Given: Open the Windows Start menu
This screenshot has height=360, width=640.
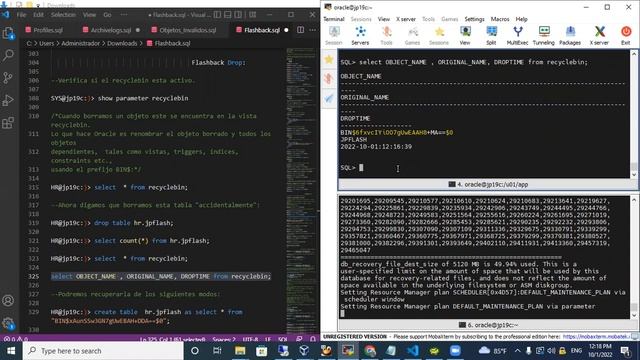Looking at the screenshot, I should click(x=11, y=351).
